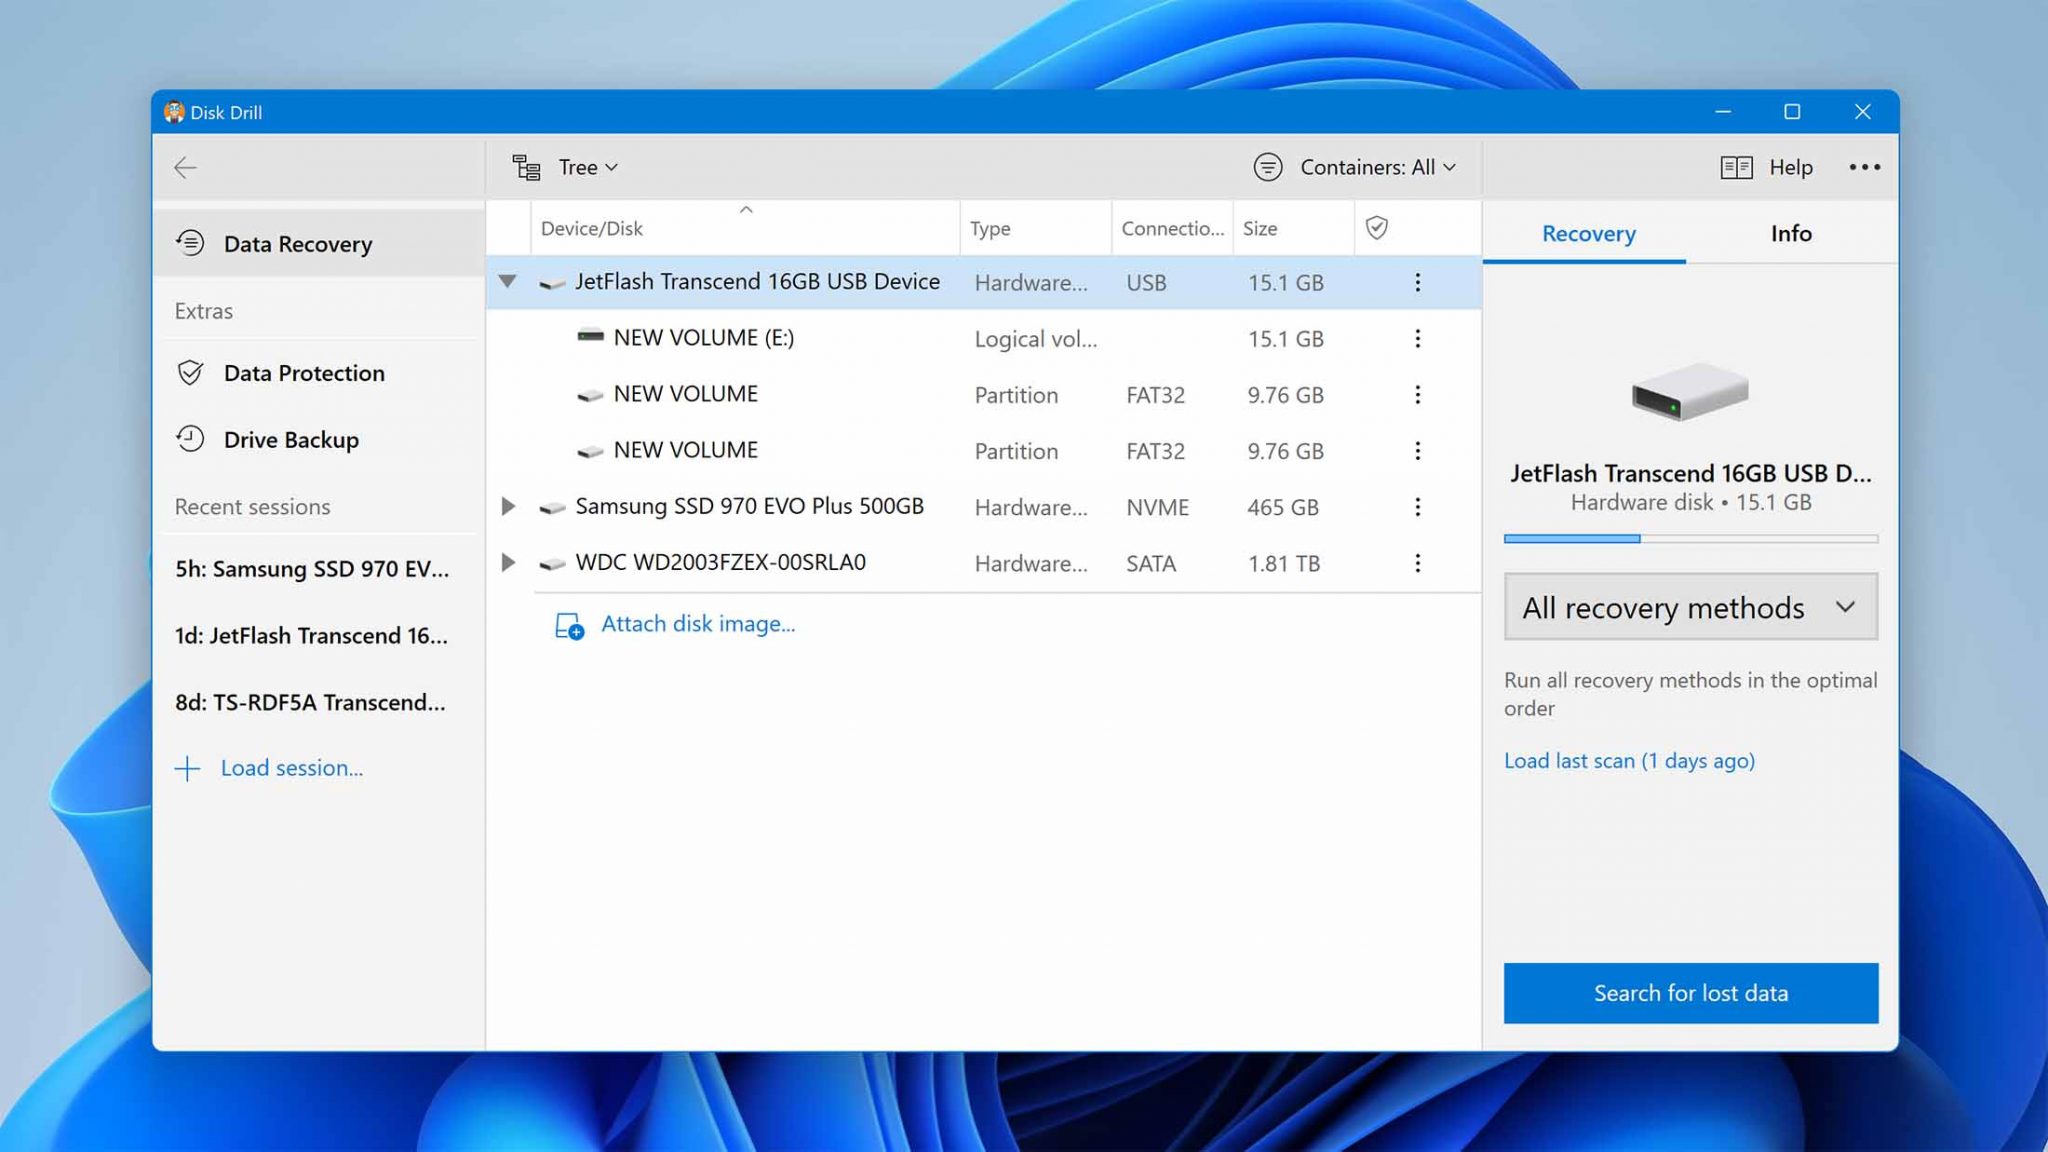Click Attach disk image... link
This screenshot has height=1152, width=2048.
(698, 624)
